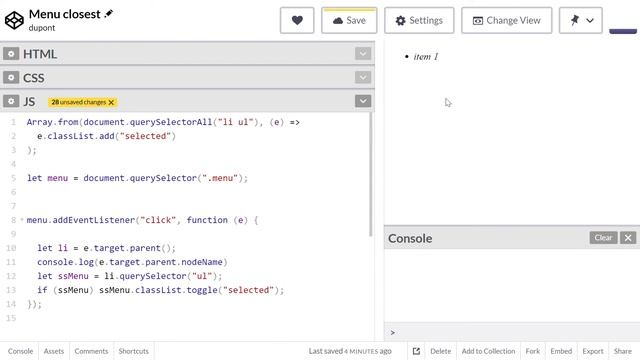This screenshot has width=640, height=360.
Task: Close the Console panel
Action: click(x=628, y=238)
